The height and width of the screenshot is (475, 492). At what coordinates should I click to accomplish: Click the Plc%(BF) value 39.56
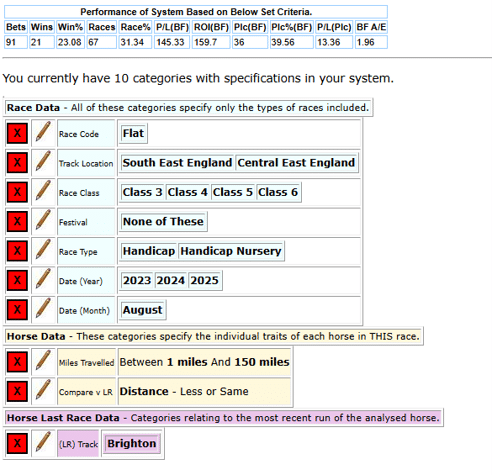292,42
